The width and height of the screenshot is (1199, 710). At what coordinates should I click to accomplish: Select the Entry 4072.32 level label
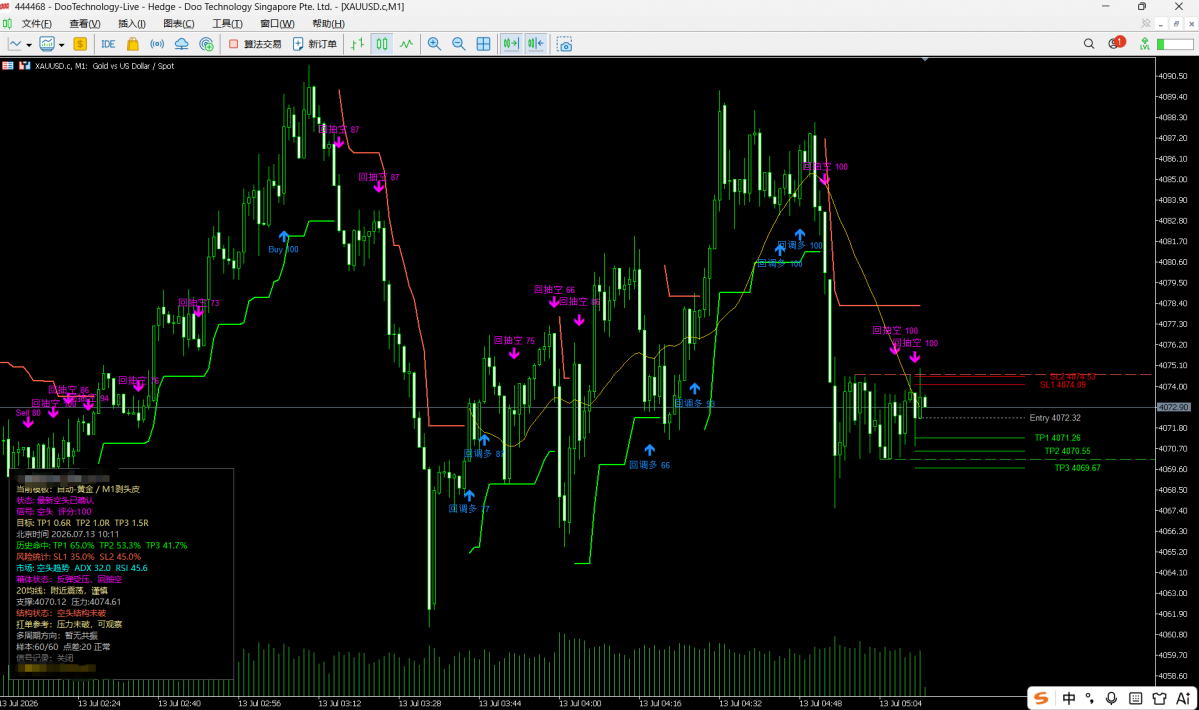(x=1054, y=418)
